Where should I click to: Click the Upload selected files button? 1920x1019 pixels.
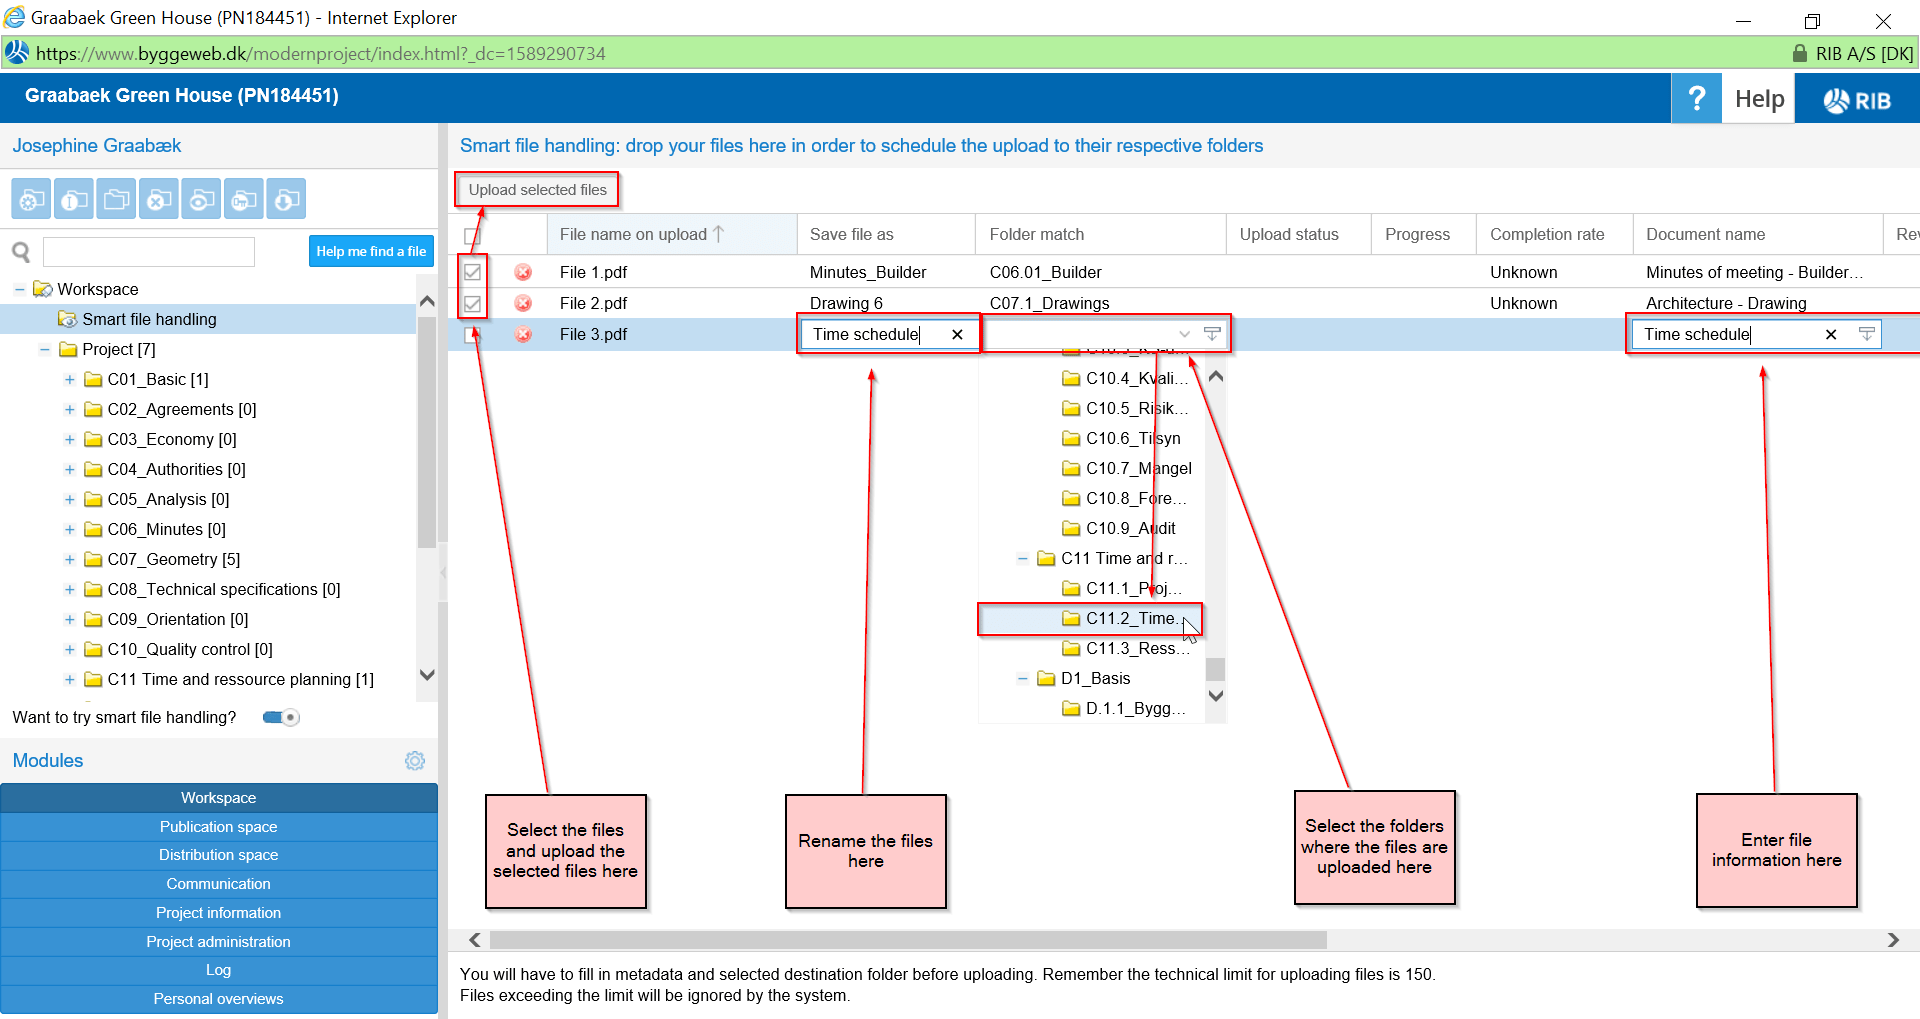pyautogui.click(x=536, y=189)
